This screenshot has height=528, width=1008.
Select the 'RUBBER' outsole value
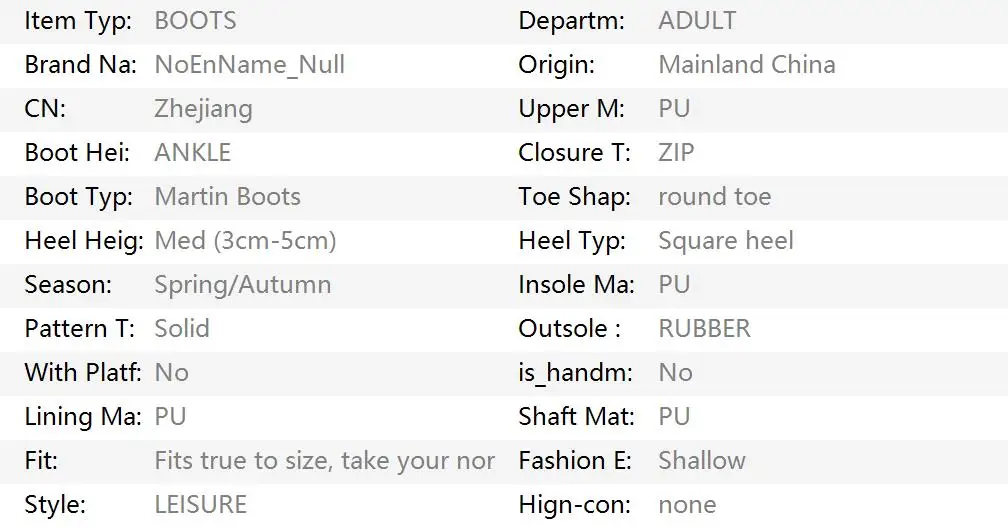click(704, 329)
